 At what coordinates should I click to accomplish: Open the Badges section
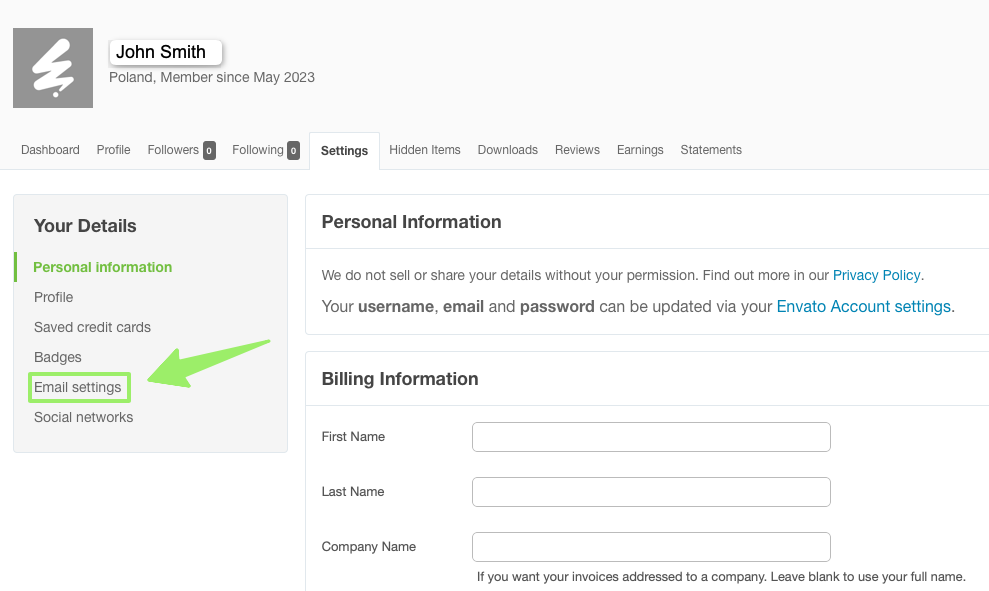pos(58,357)
